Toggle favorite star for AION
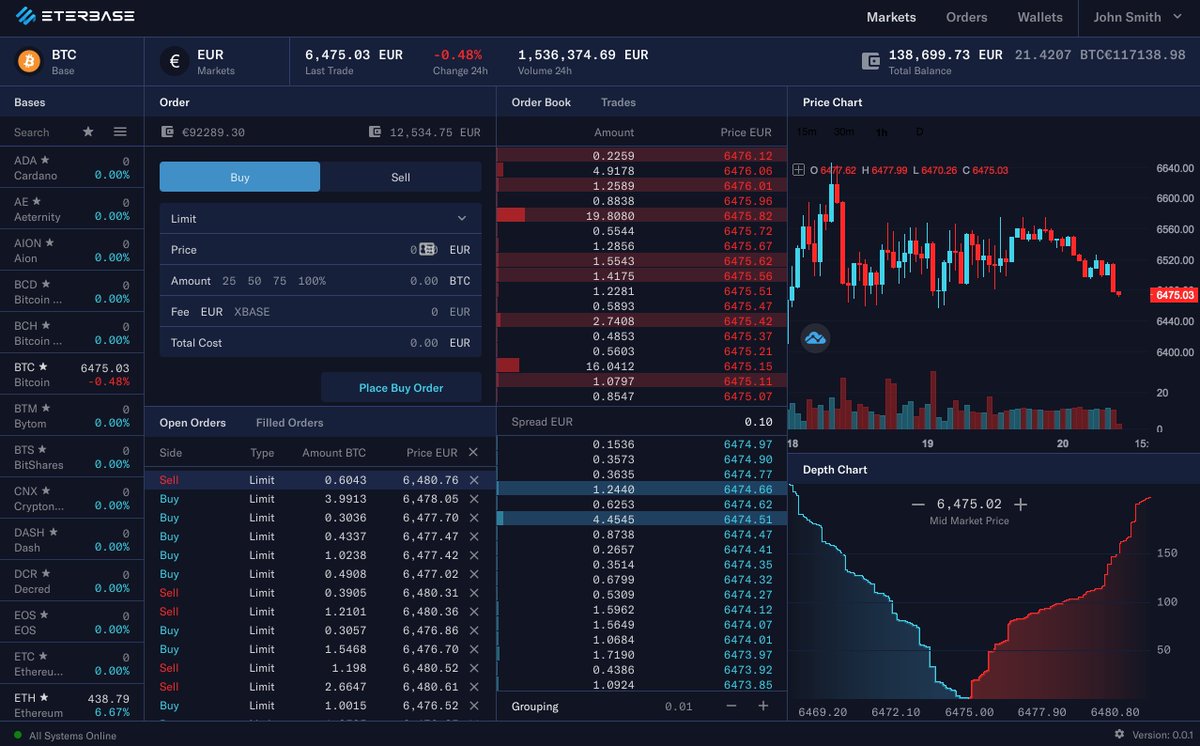Image resolution: width=1200 pixels, height=746 pixels. tap(49, 242)
